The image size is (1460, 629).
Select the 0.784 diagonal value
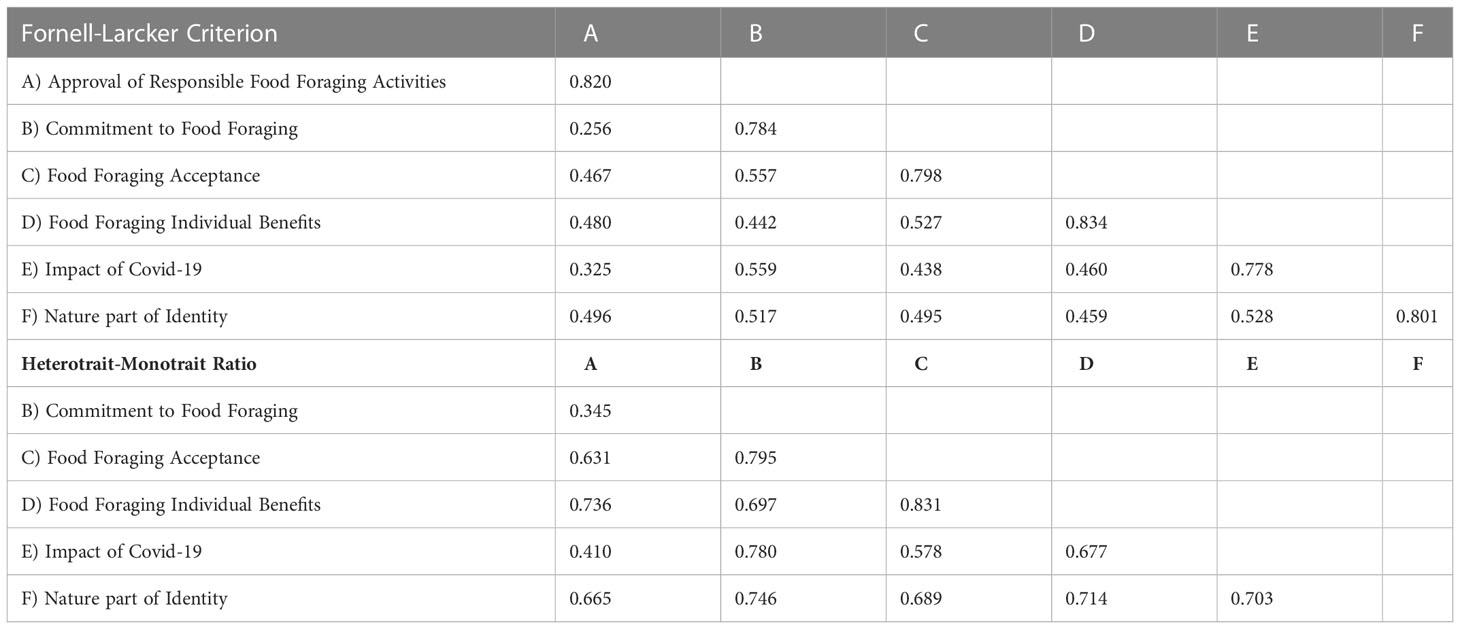point(755,129)
